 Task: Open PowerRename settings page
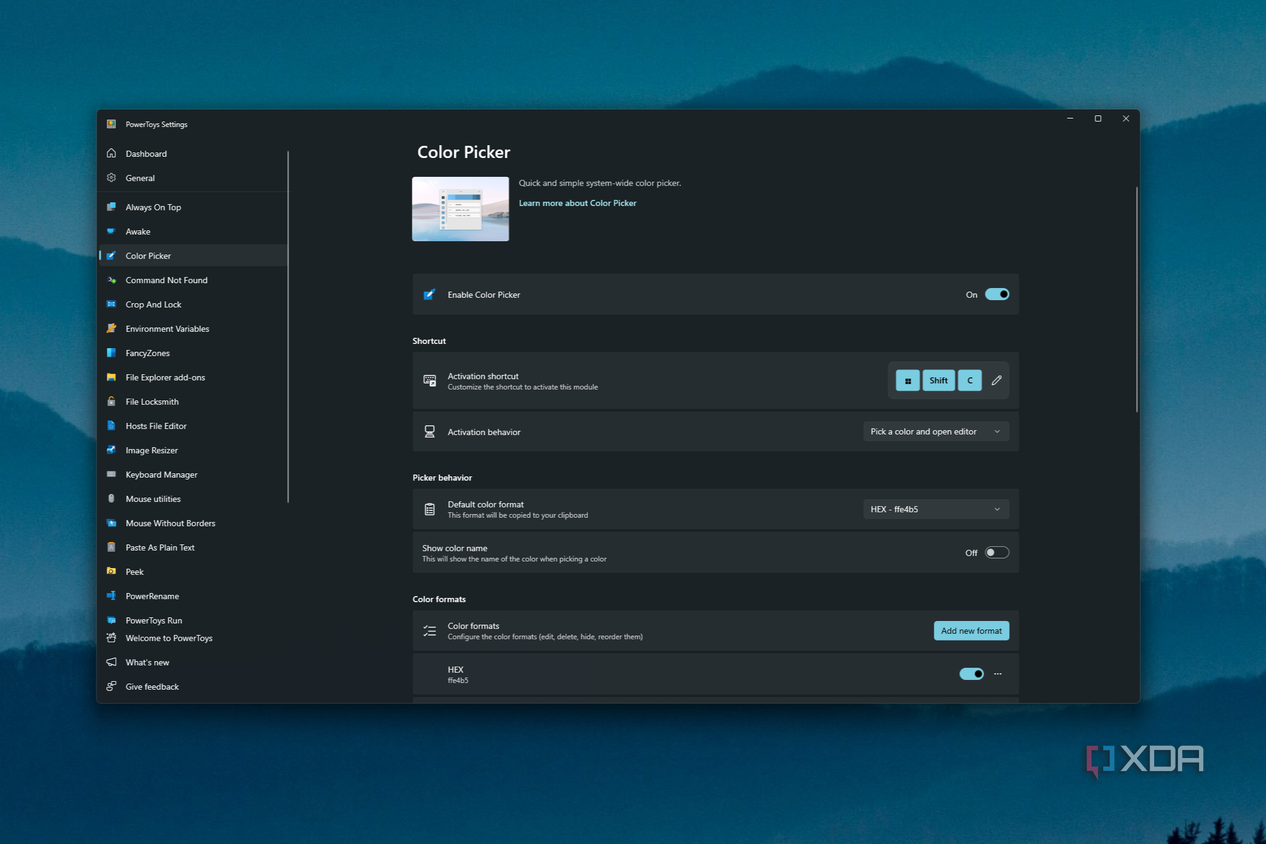coord(194,596)
